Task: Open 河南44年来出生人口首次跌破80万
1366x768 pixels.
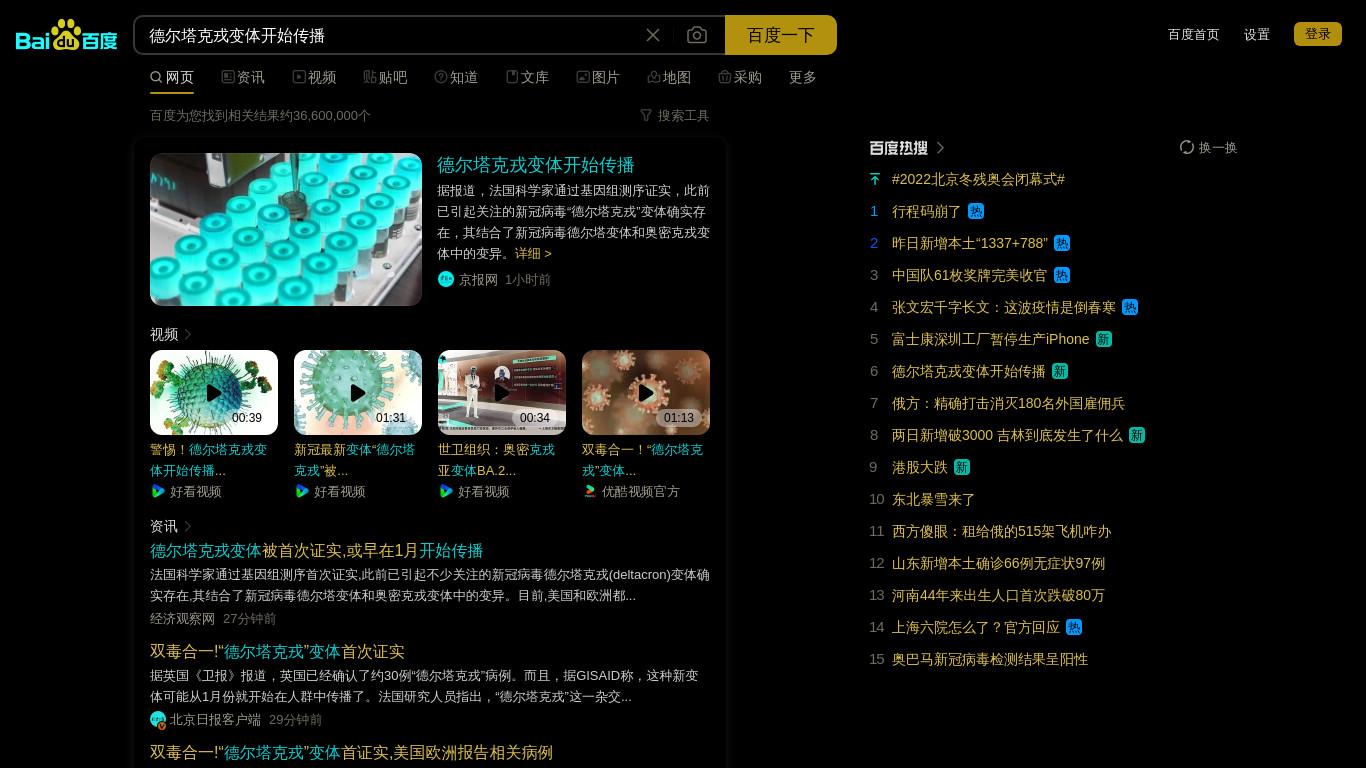Action: pos(998,595)
